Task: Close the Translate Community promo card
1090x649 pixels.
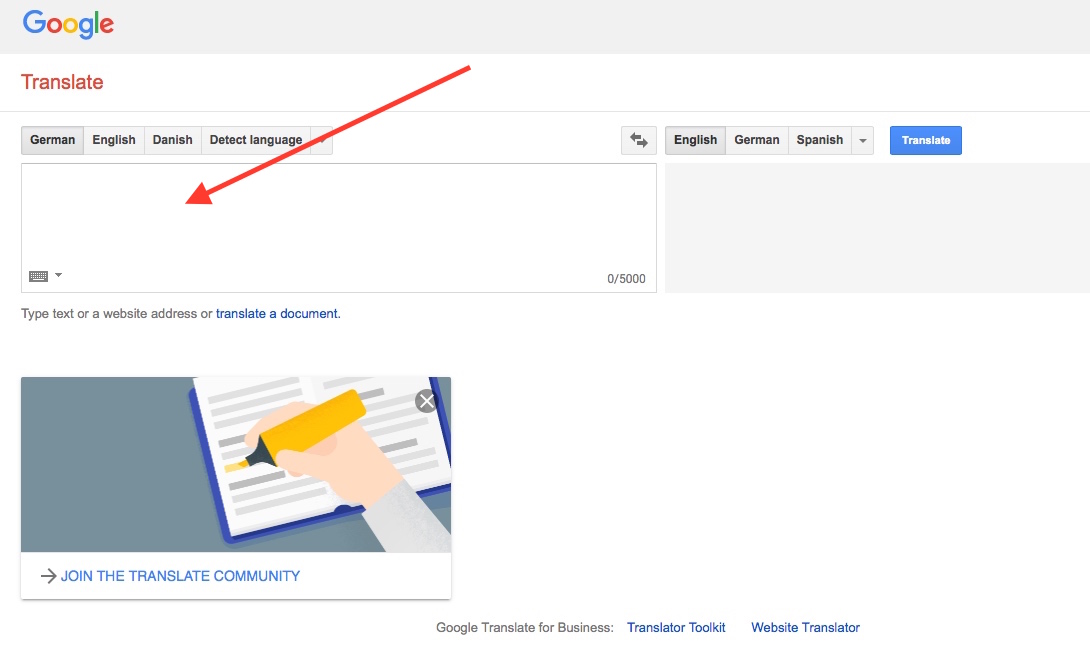Action: pyautogui.click(x=426, y=401)
